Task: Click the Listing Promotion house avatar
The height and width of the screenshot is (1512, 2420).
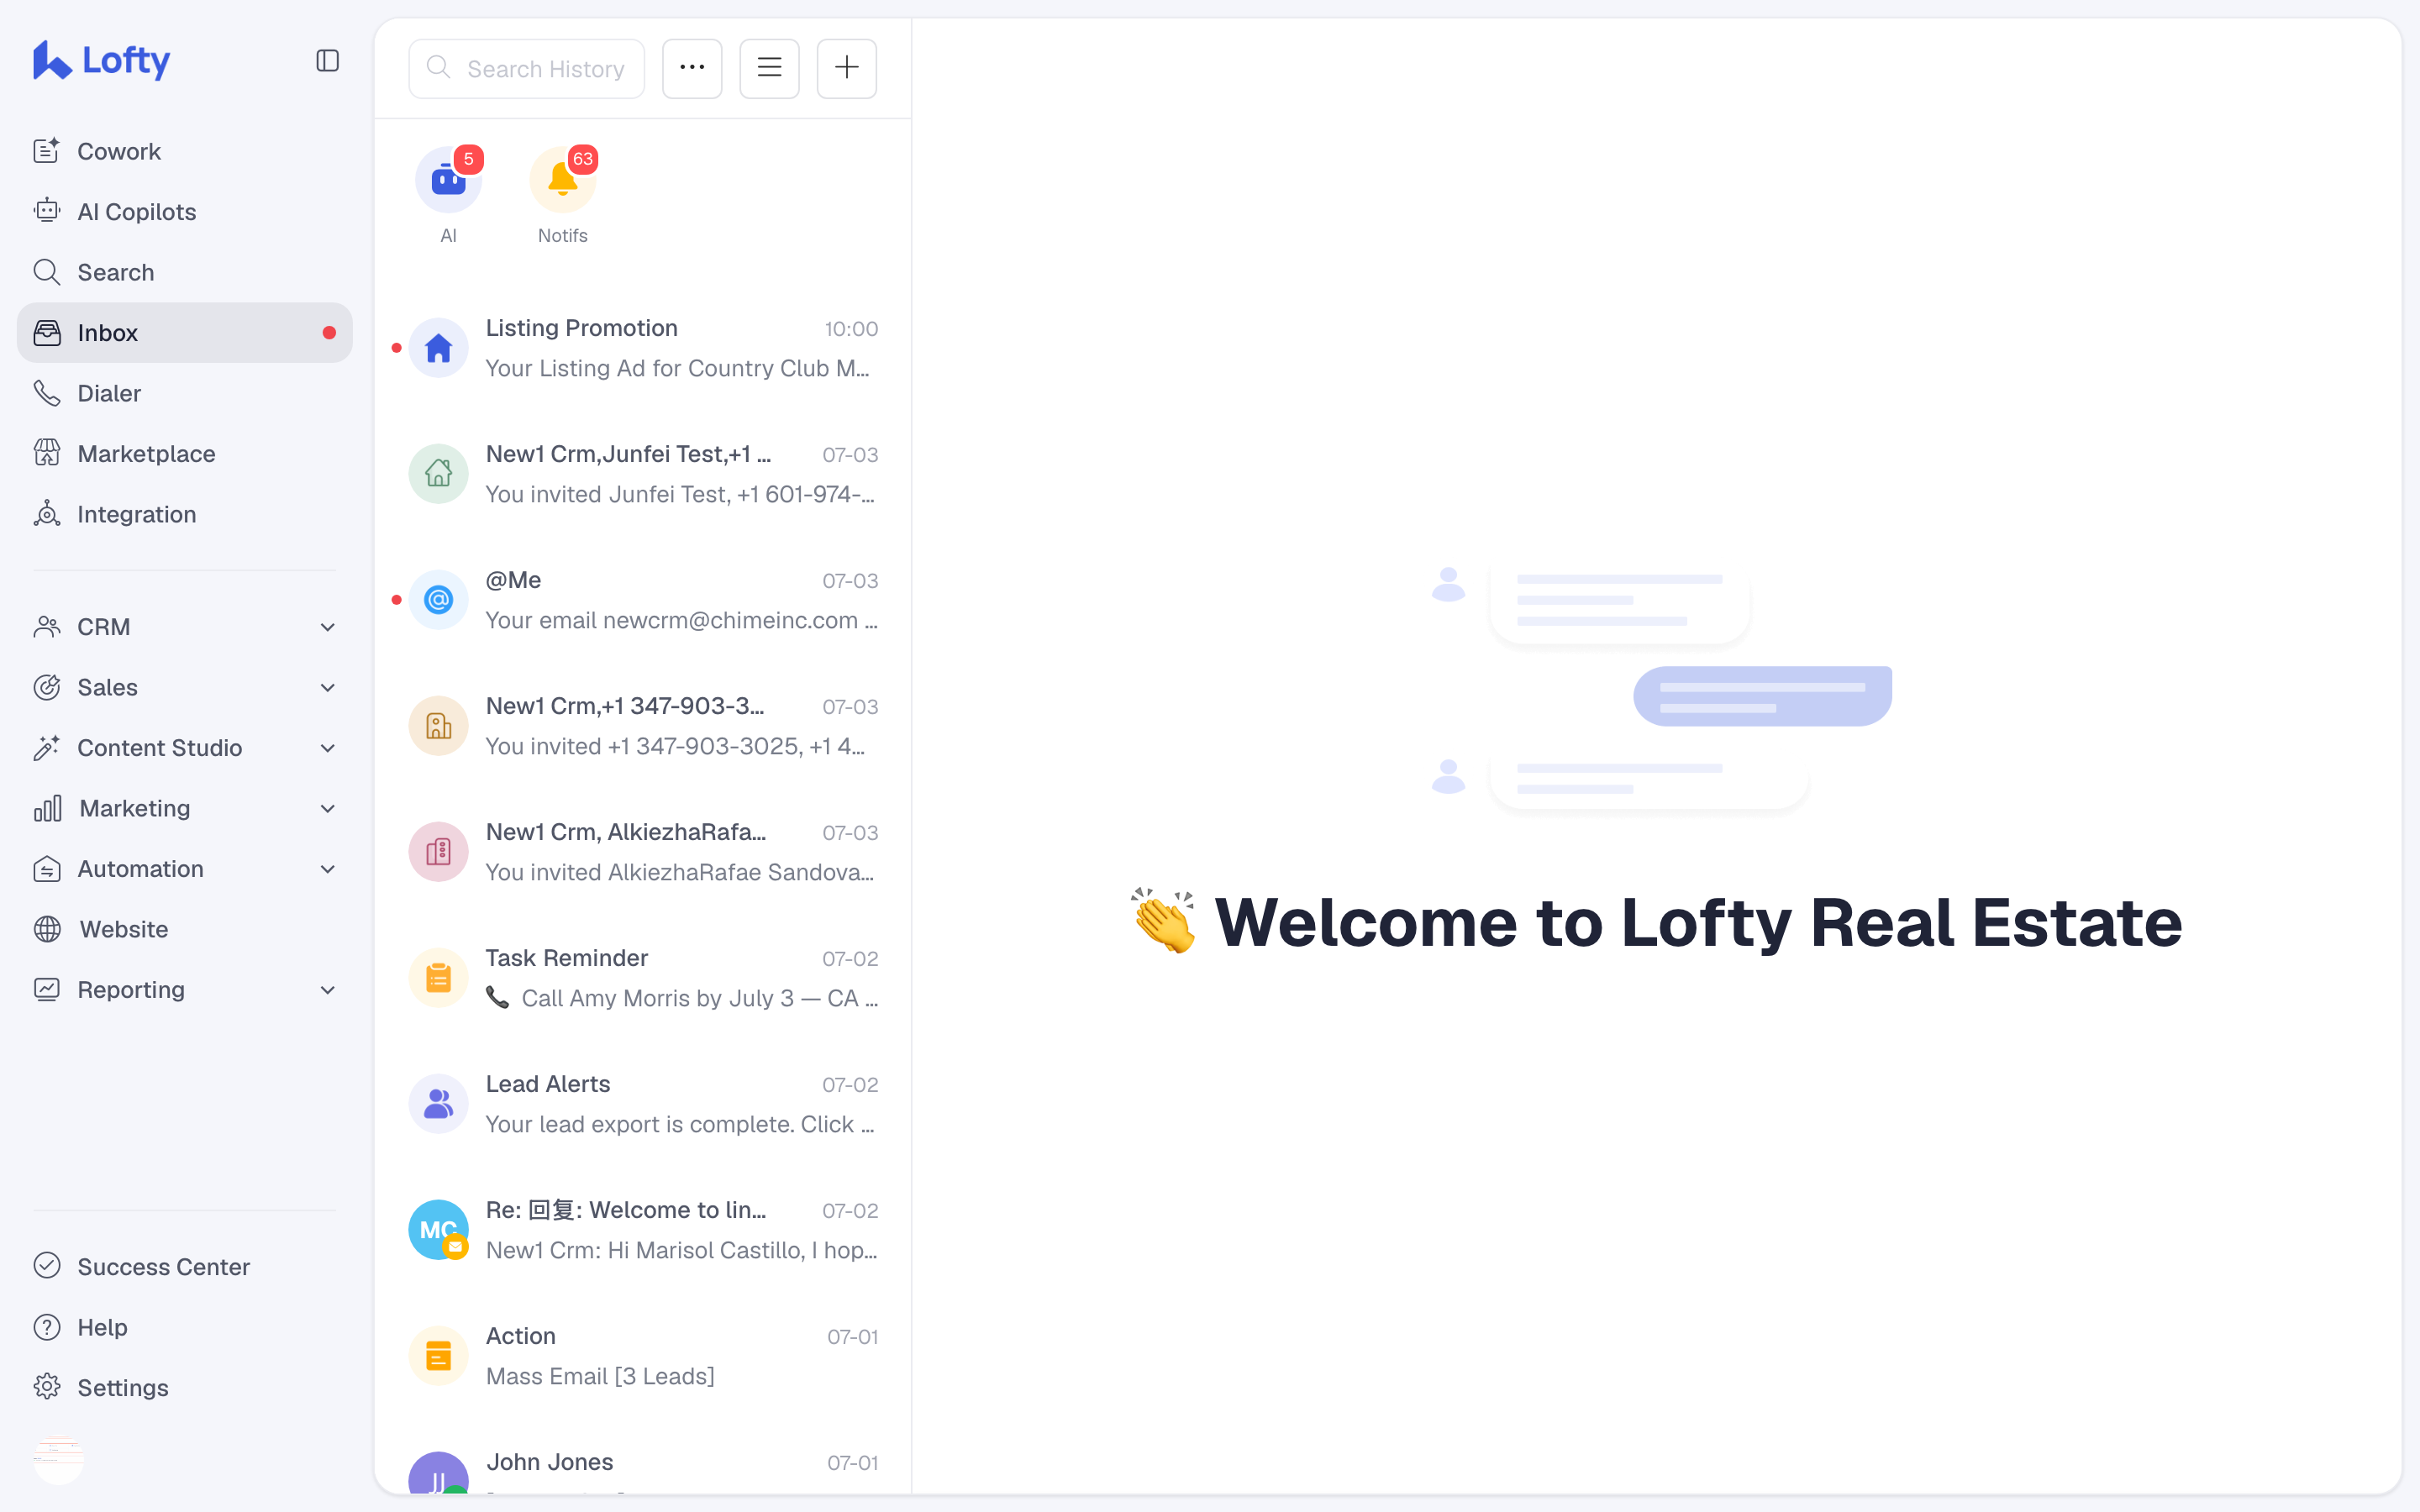Action: (438, 348)
